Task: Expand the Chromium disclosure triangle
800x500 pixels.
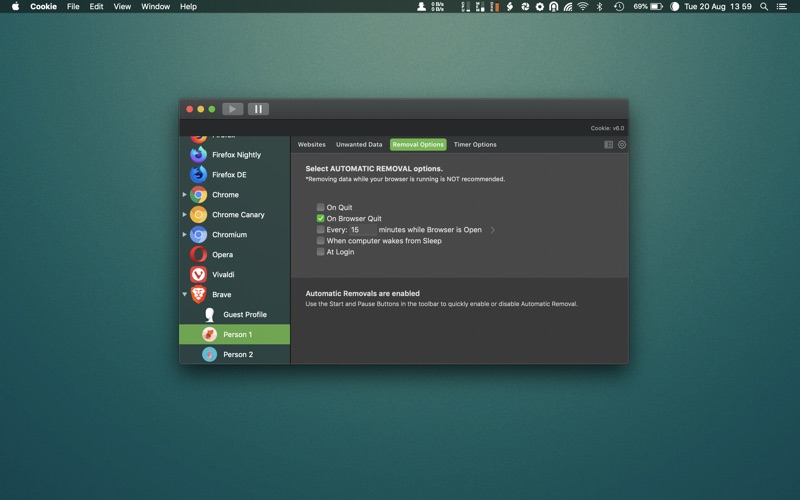Action: click(185, 235)
